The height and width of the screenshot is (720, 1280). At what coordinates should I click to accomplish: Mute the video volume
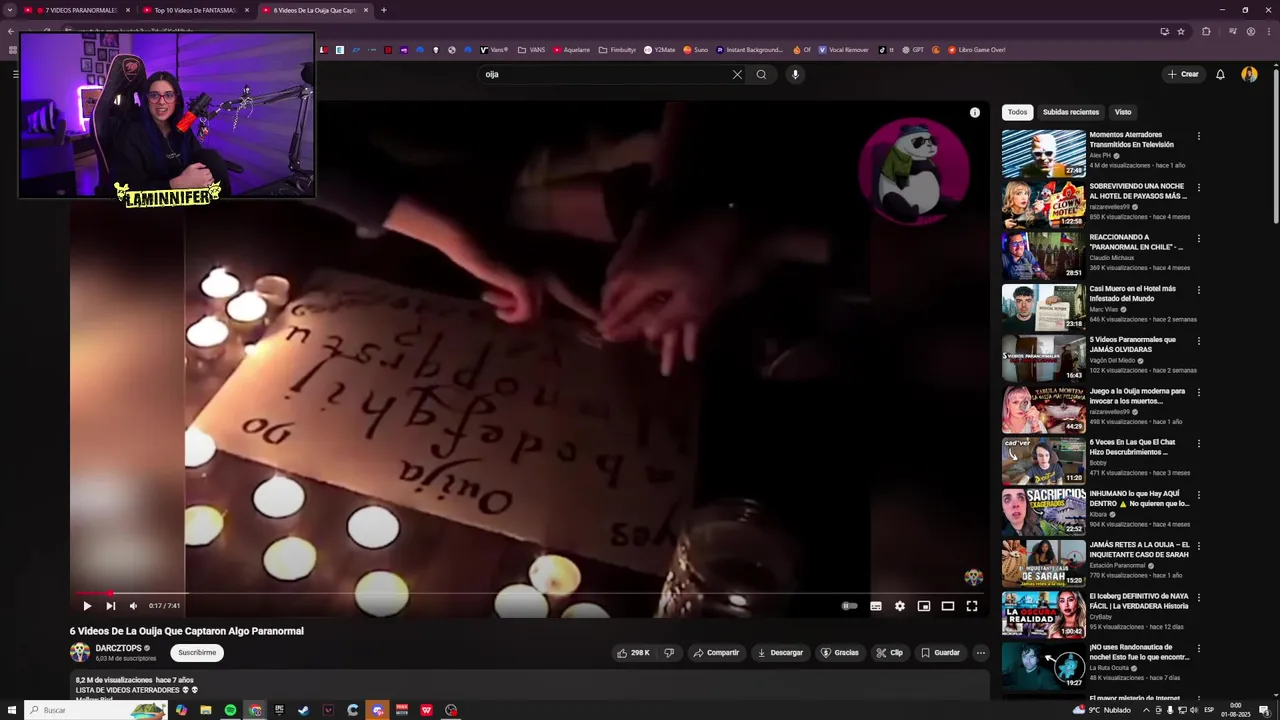(x=133, y=606)
